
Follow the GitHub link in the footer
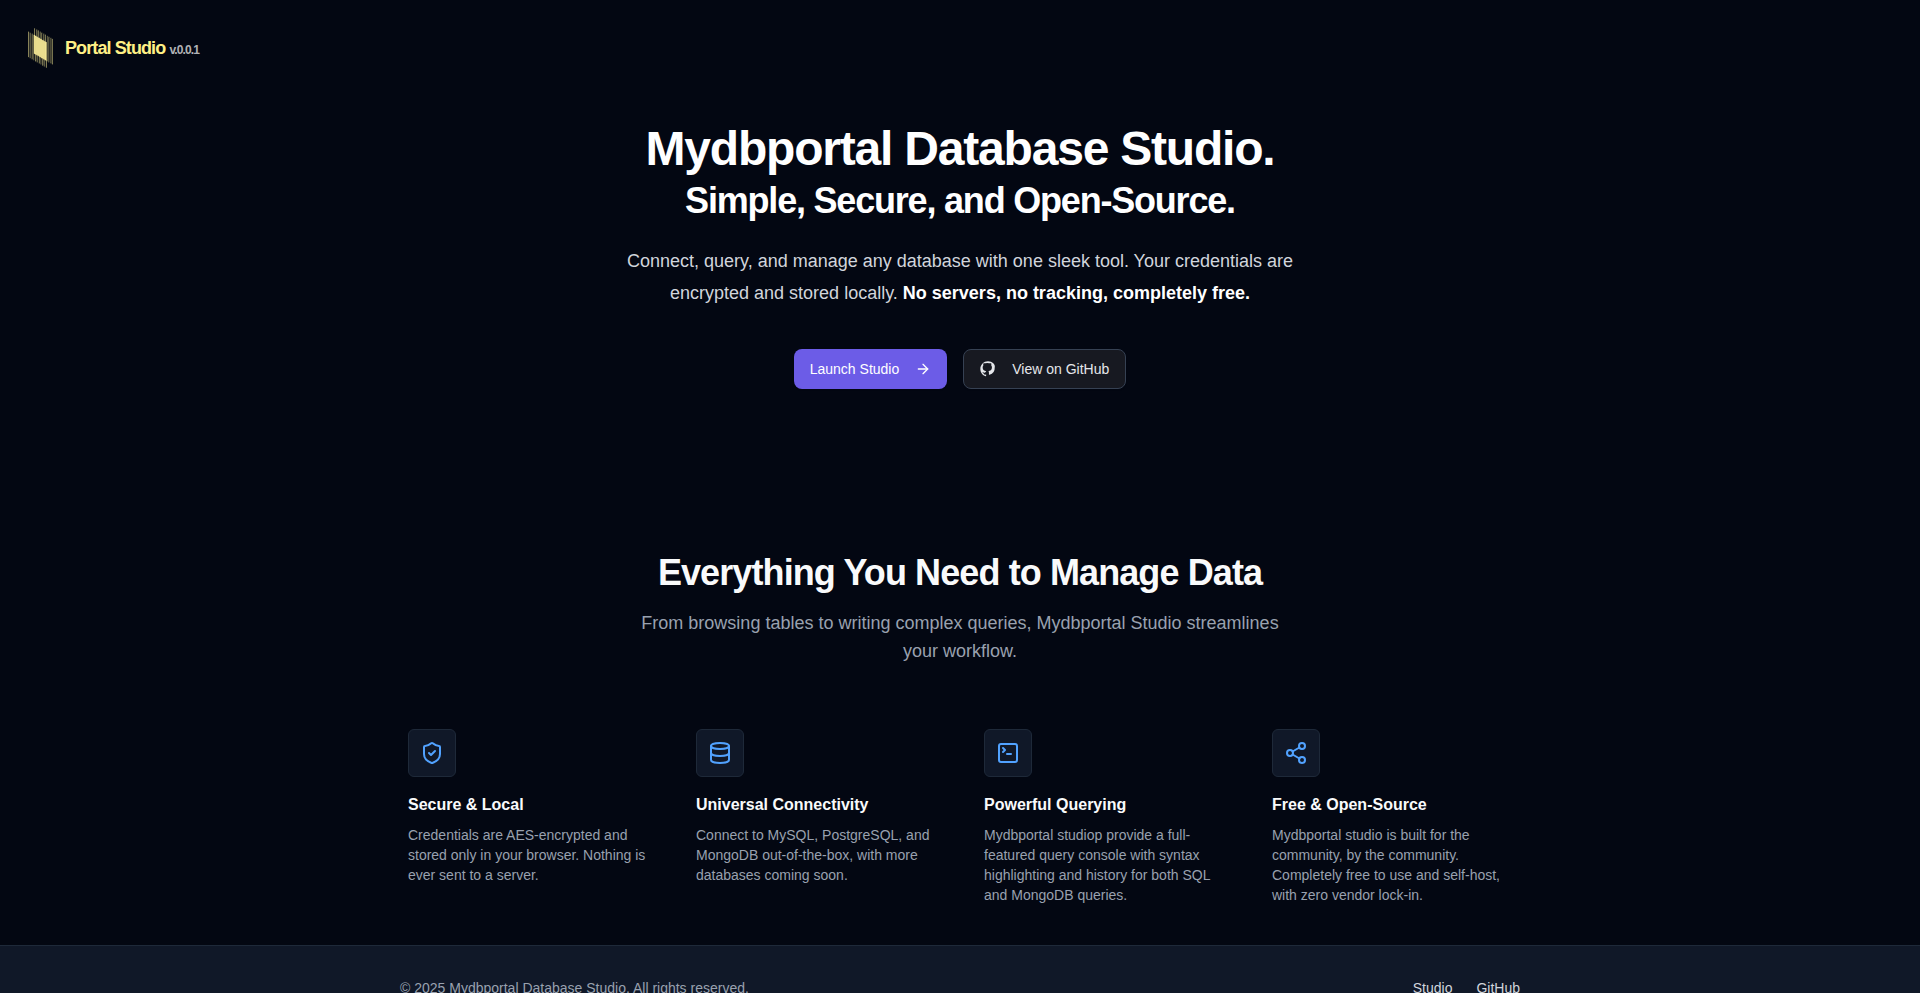pyautogui.click(x=1497, y=986)
